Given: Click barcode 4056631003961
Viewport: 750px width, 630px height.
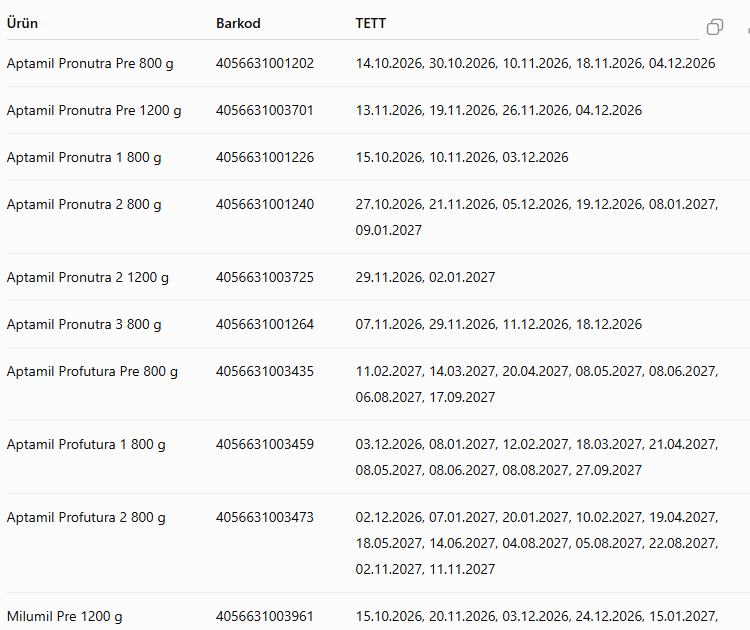Looking at the screenshot, I should (265, 616).
